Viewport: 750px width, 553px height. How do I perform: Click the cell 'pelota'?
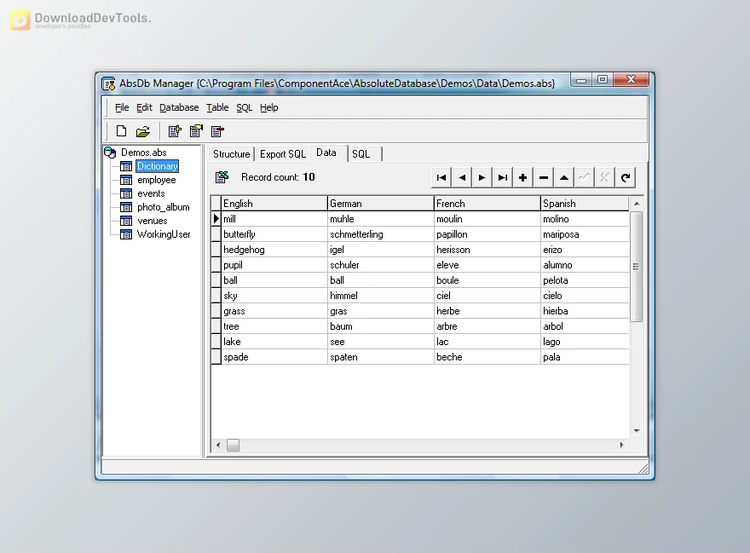pos(585,280)
